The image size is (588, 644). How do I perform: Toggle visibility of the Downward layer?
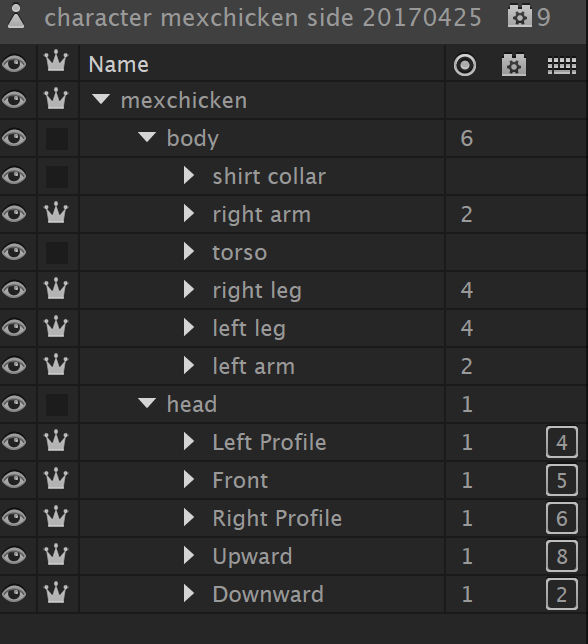15,593
